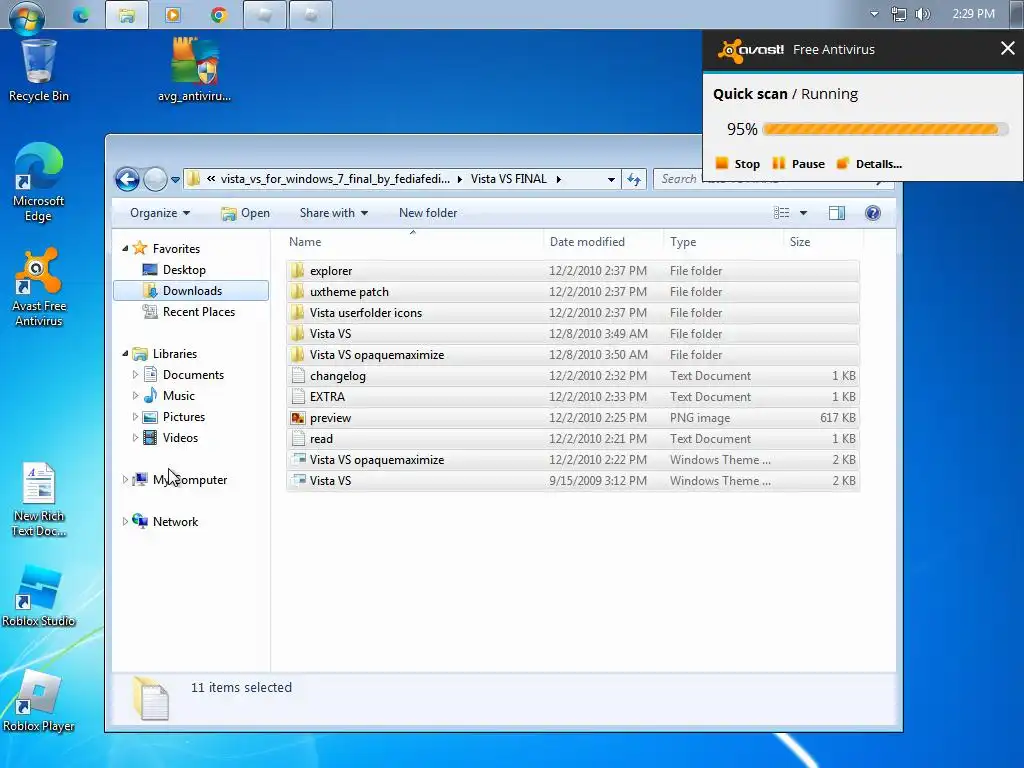Open the volume speaker tray icon
The image size is (1024, 768).
(923, 14)
